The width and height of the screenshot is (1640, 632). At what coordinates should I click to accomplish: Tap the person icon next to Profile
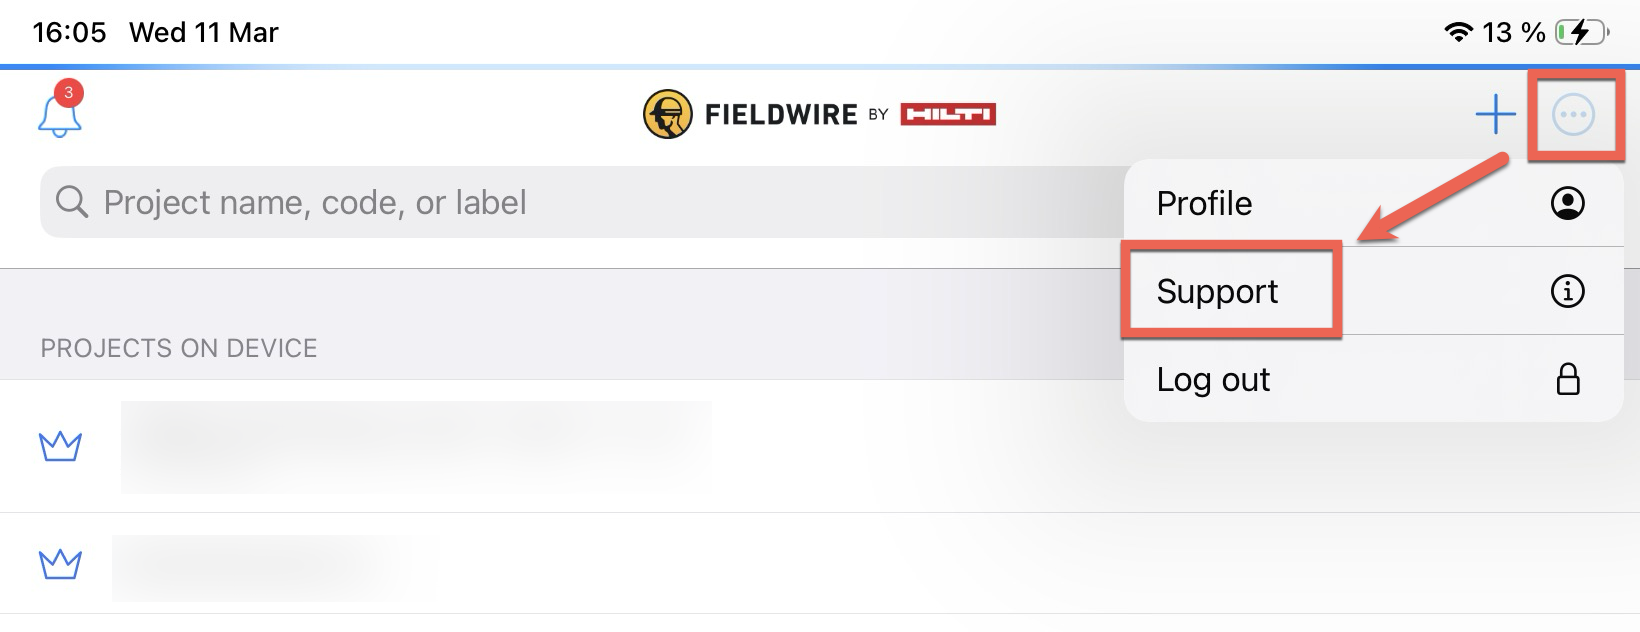(x=1568, y=203)
